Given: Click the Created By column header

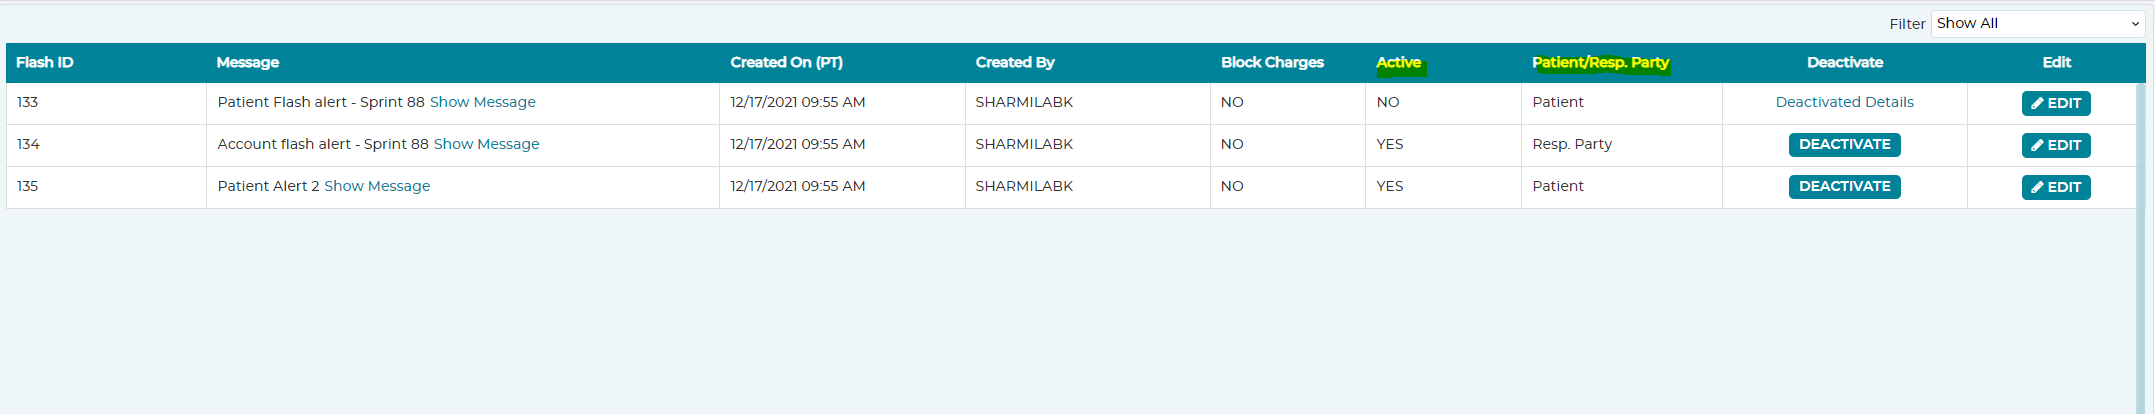Looking at the screenshot, I should click(1015, 62).
